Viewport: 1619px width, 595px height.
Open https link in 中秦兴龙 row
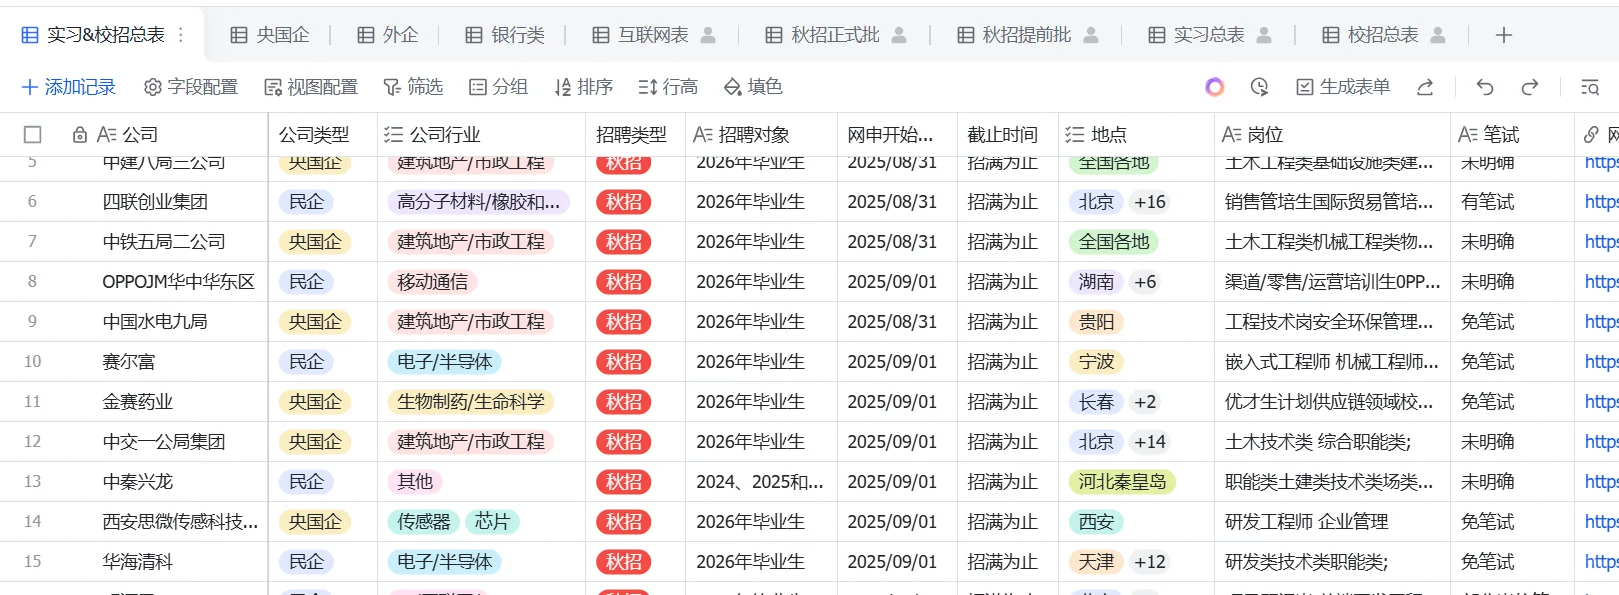(1601, 482)
